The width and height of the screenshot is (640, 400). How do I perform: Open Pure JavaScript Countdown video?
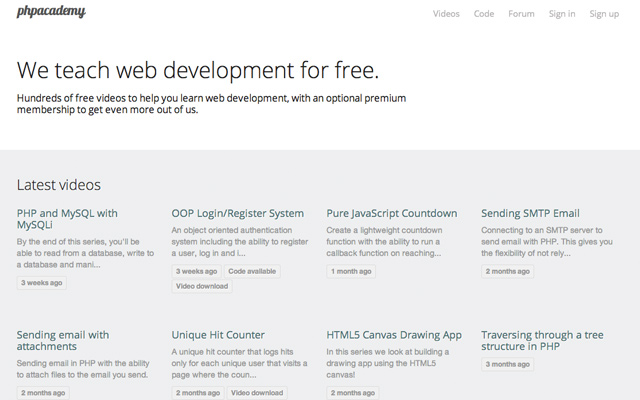391,213
